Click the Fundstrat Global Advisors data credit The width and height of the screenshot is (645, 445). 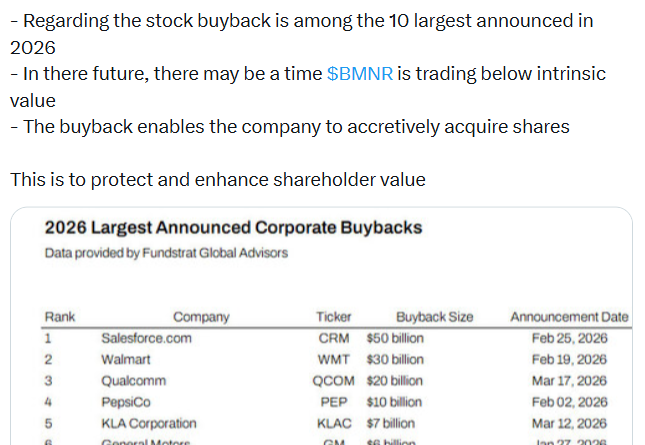[x=166, y=253]
